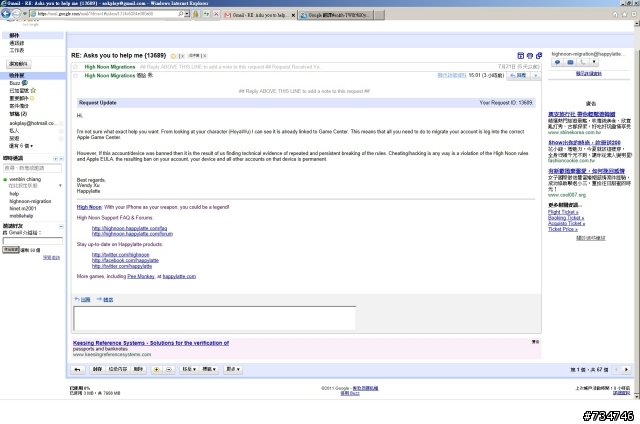This screenshot has width=640, height=424.
Task: Select highnoon-migration in the chat list
Action: (30, 201)
